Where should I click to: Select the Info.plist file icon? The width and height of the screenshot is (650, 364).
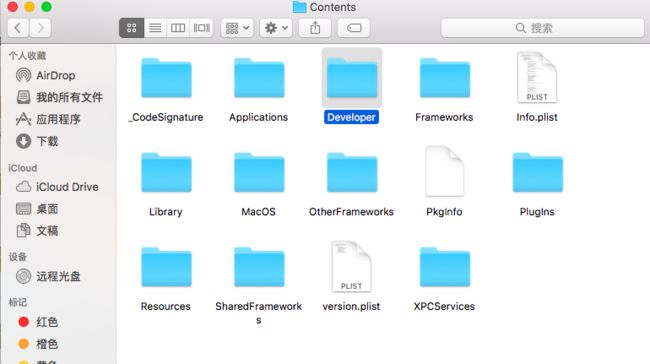pyautogui.click(x=537, y=78)
